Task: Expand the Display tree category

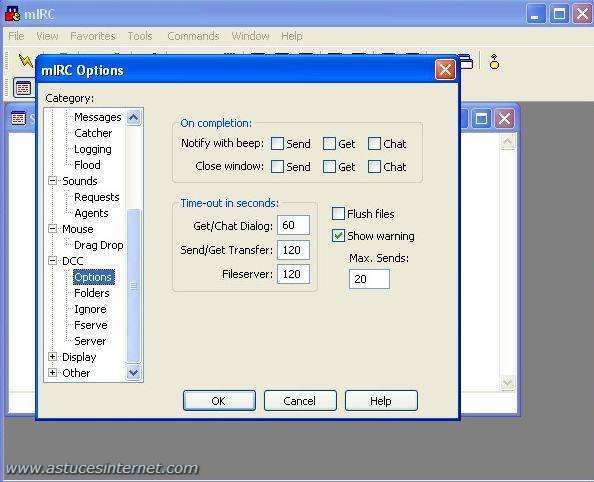Action: [x=53, y=357]
